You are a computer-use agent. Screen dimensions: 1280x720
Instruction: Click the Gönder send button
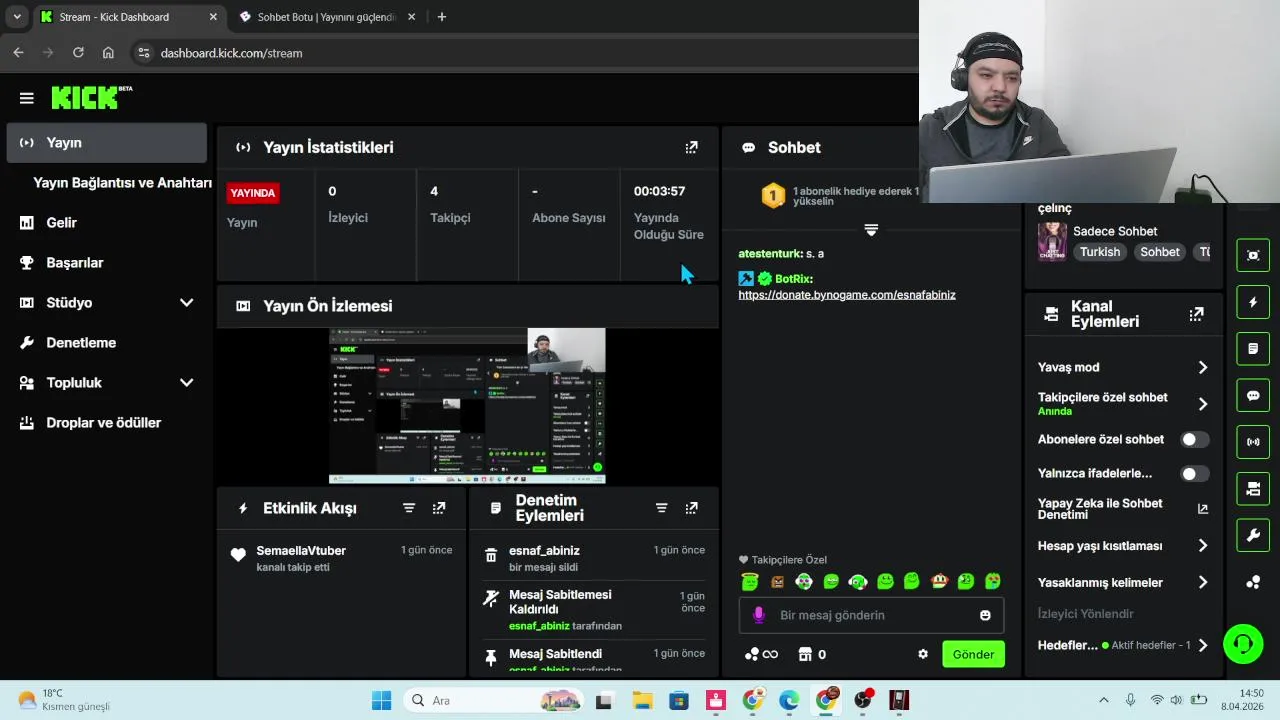click(973, 654)
